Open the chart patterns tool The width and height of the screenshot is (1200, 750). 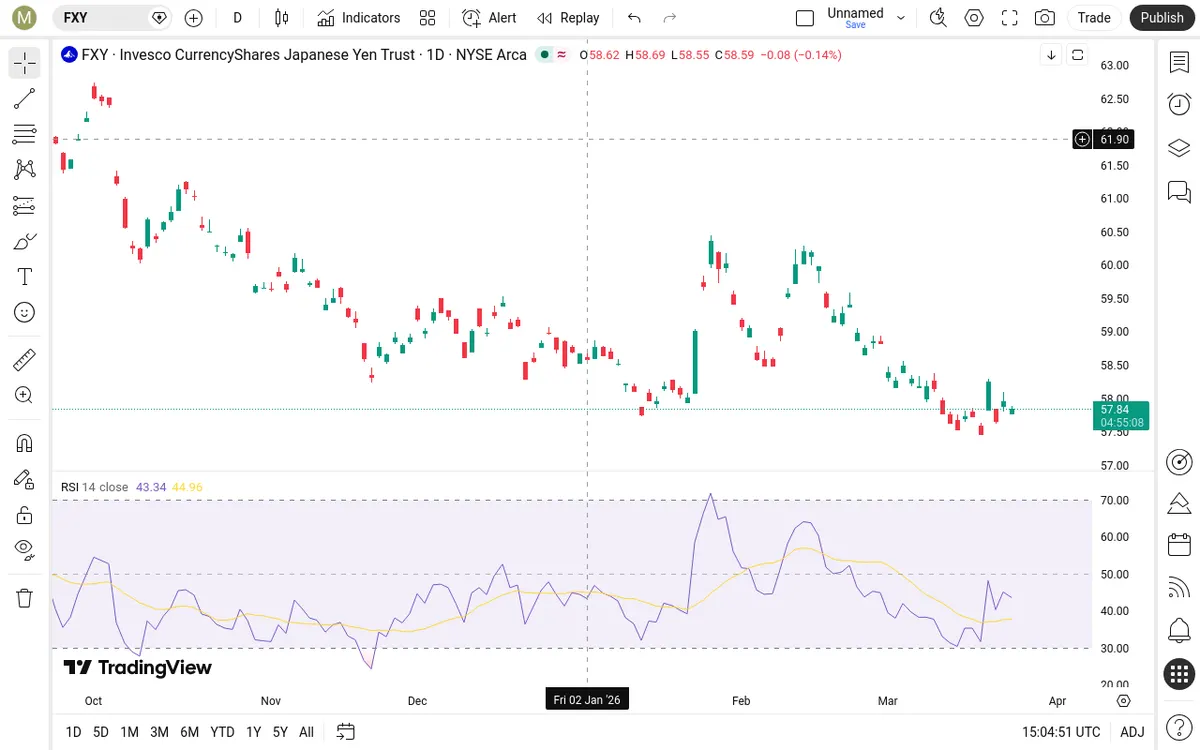click(25, 170)
